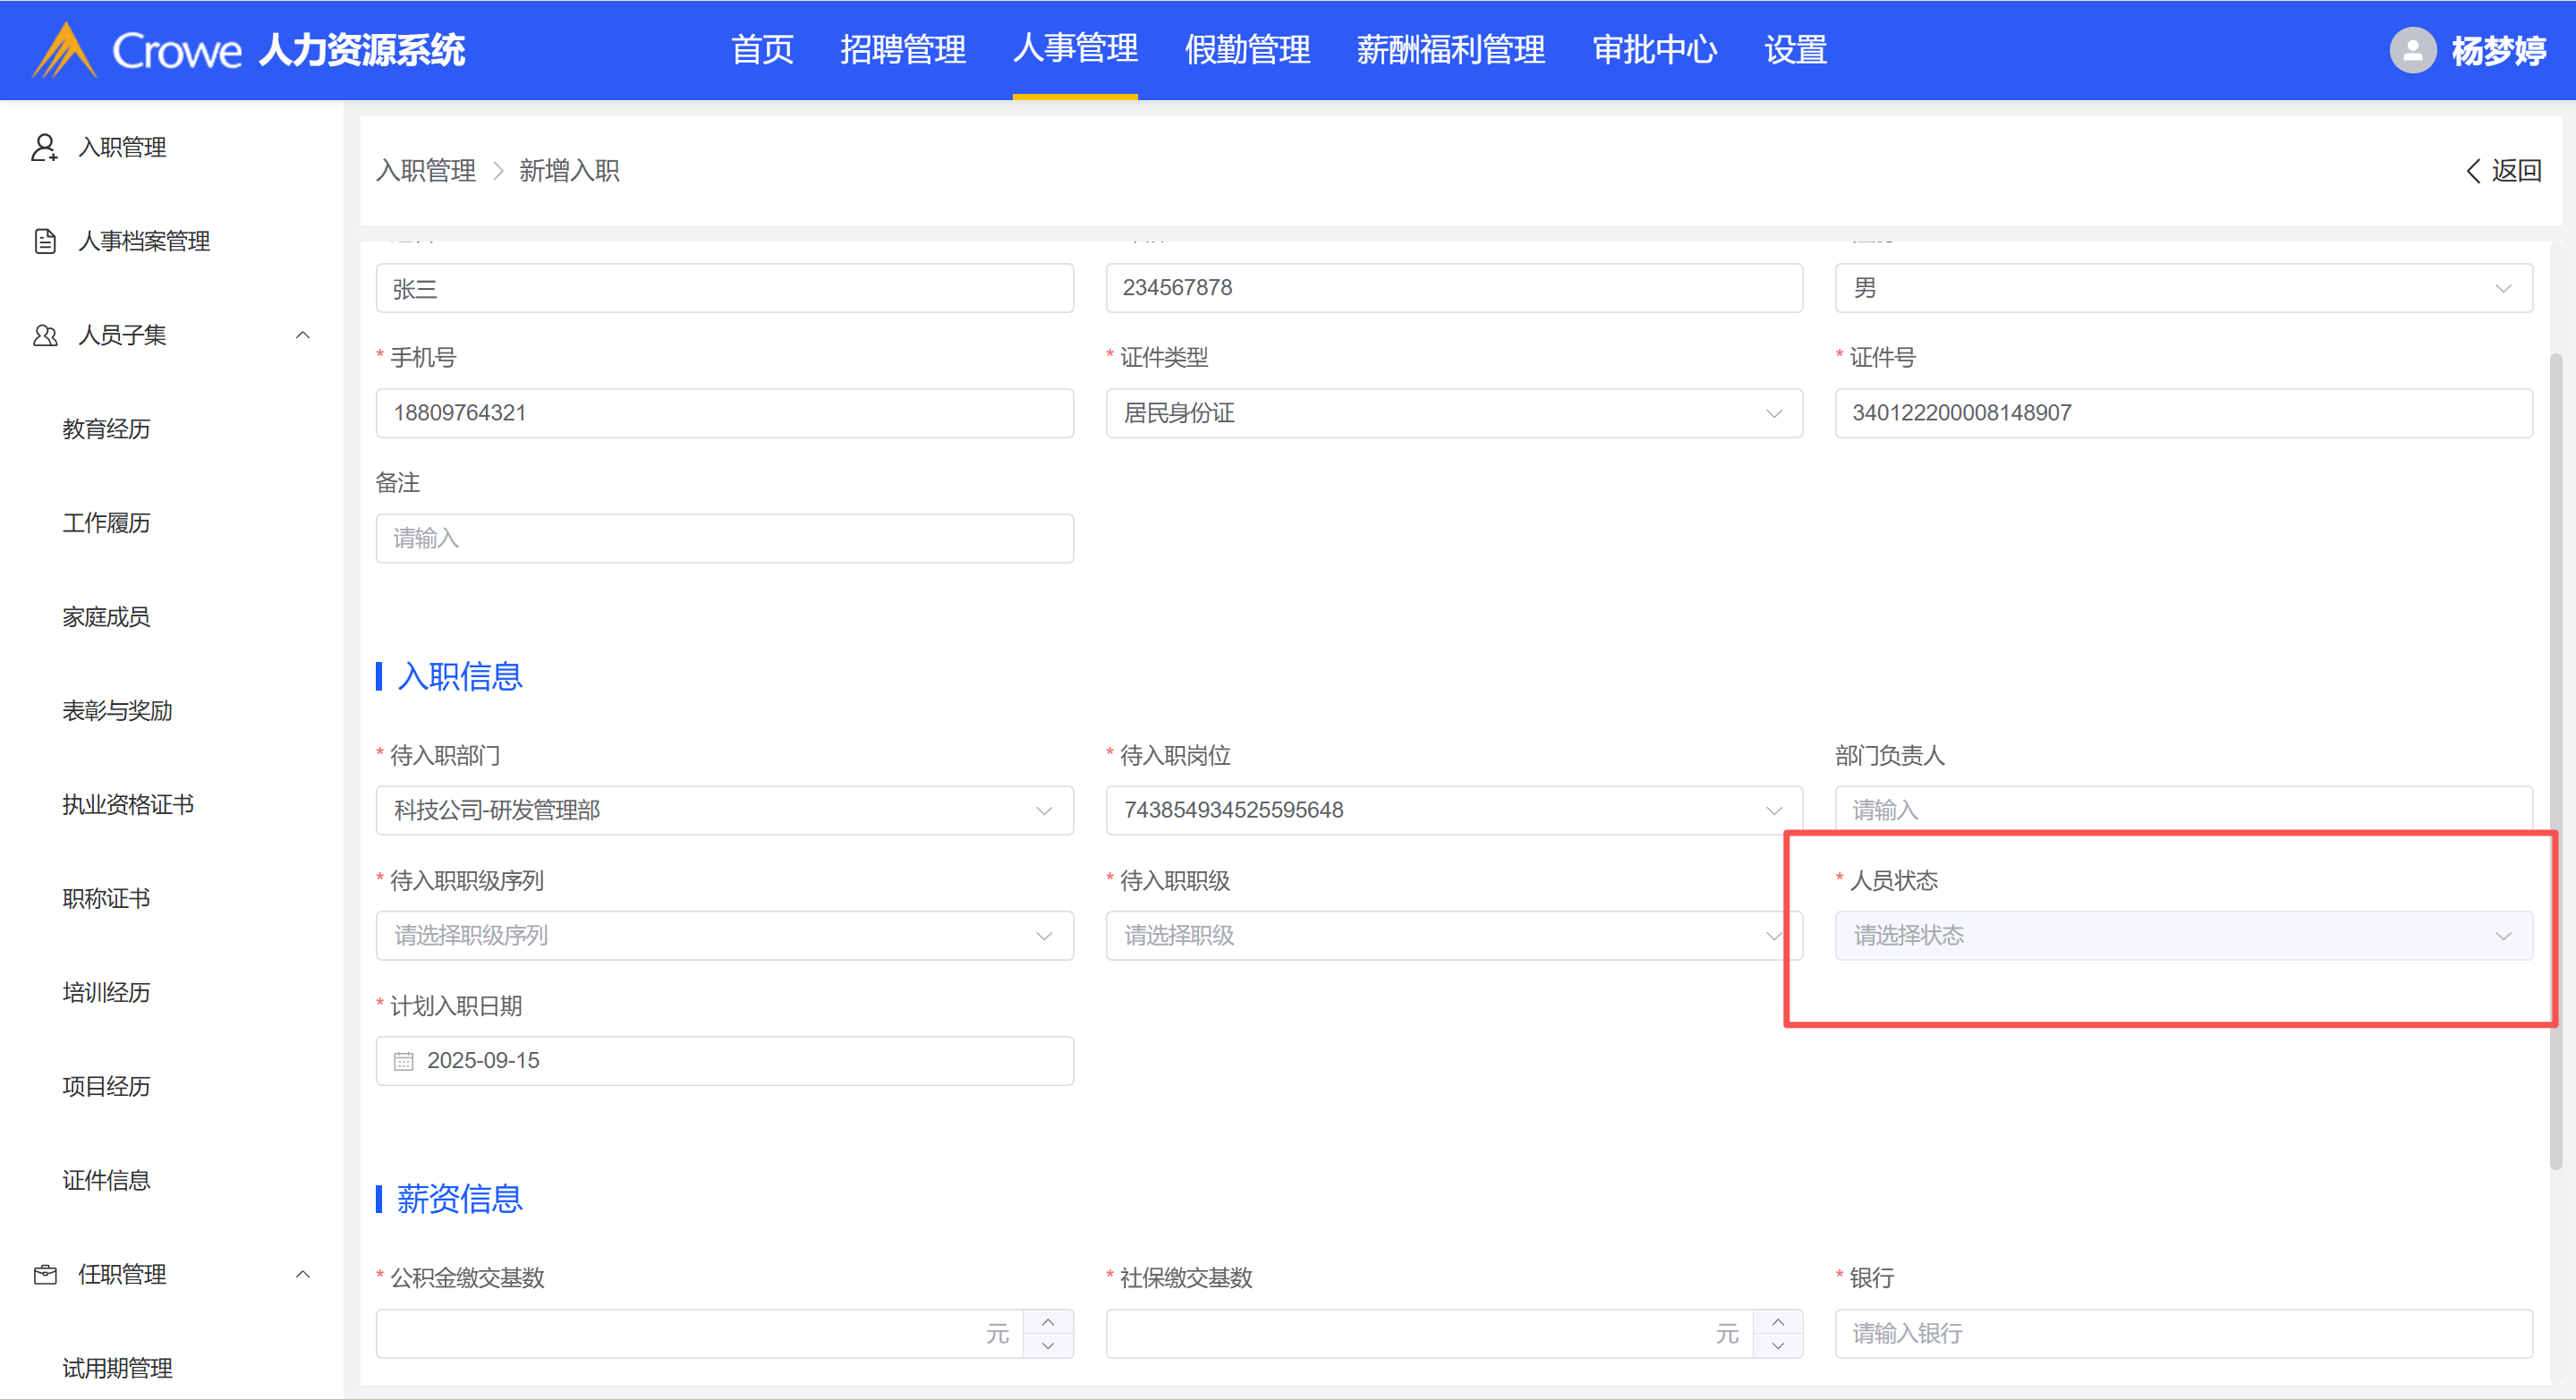Screen dimensions: 2576x1400
Task: Click 入职管理 breadcrumb link
Action: (425, 171)
